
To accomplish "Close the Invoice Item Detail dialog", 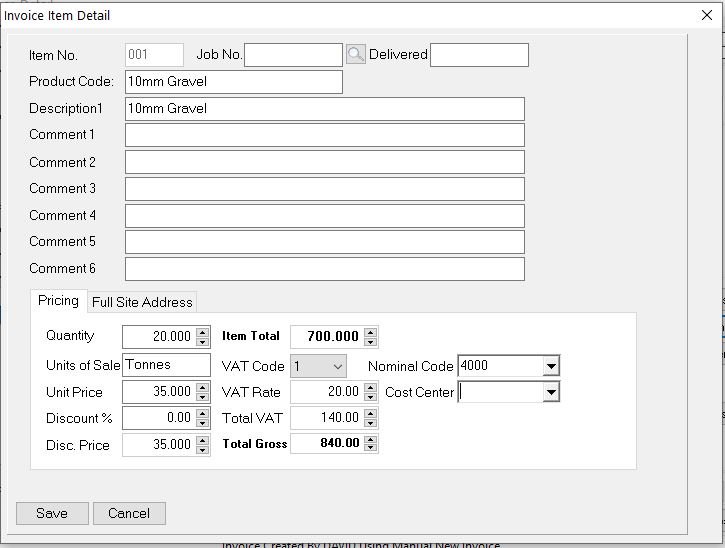I will pyautogui.click(x=707, y=15).
